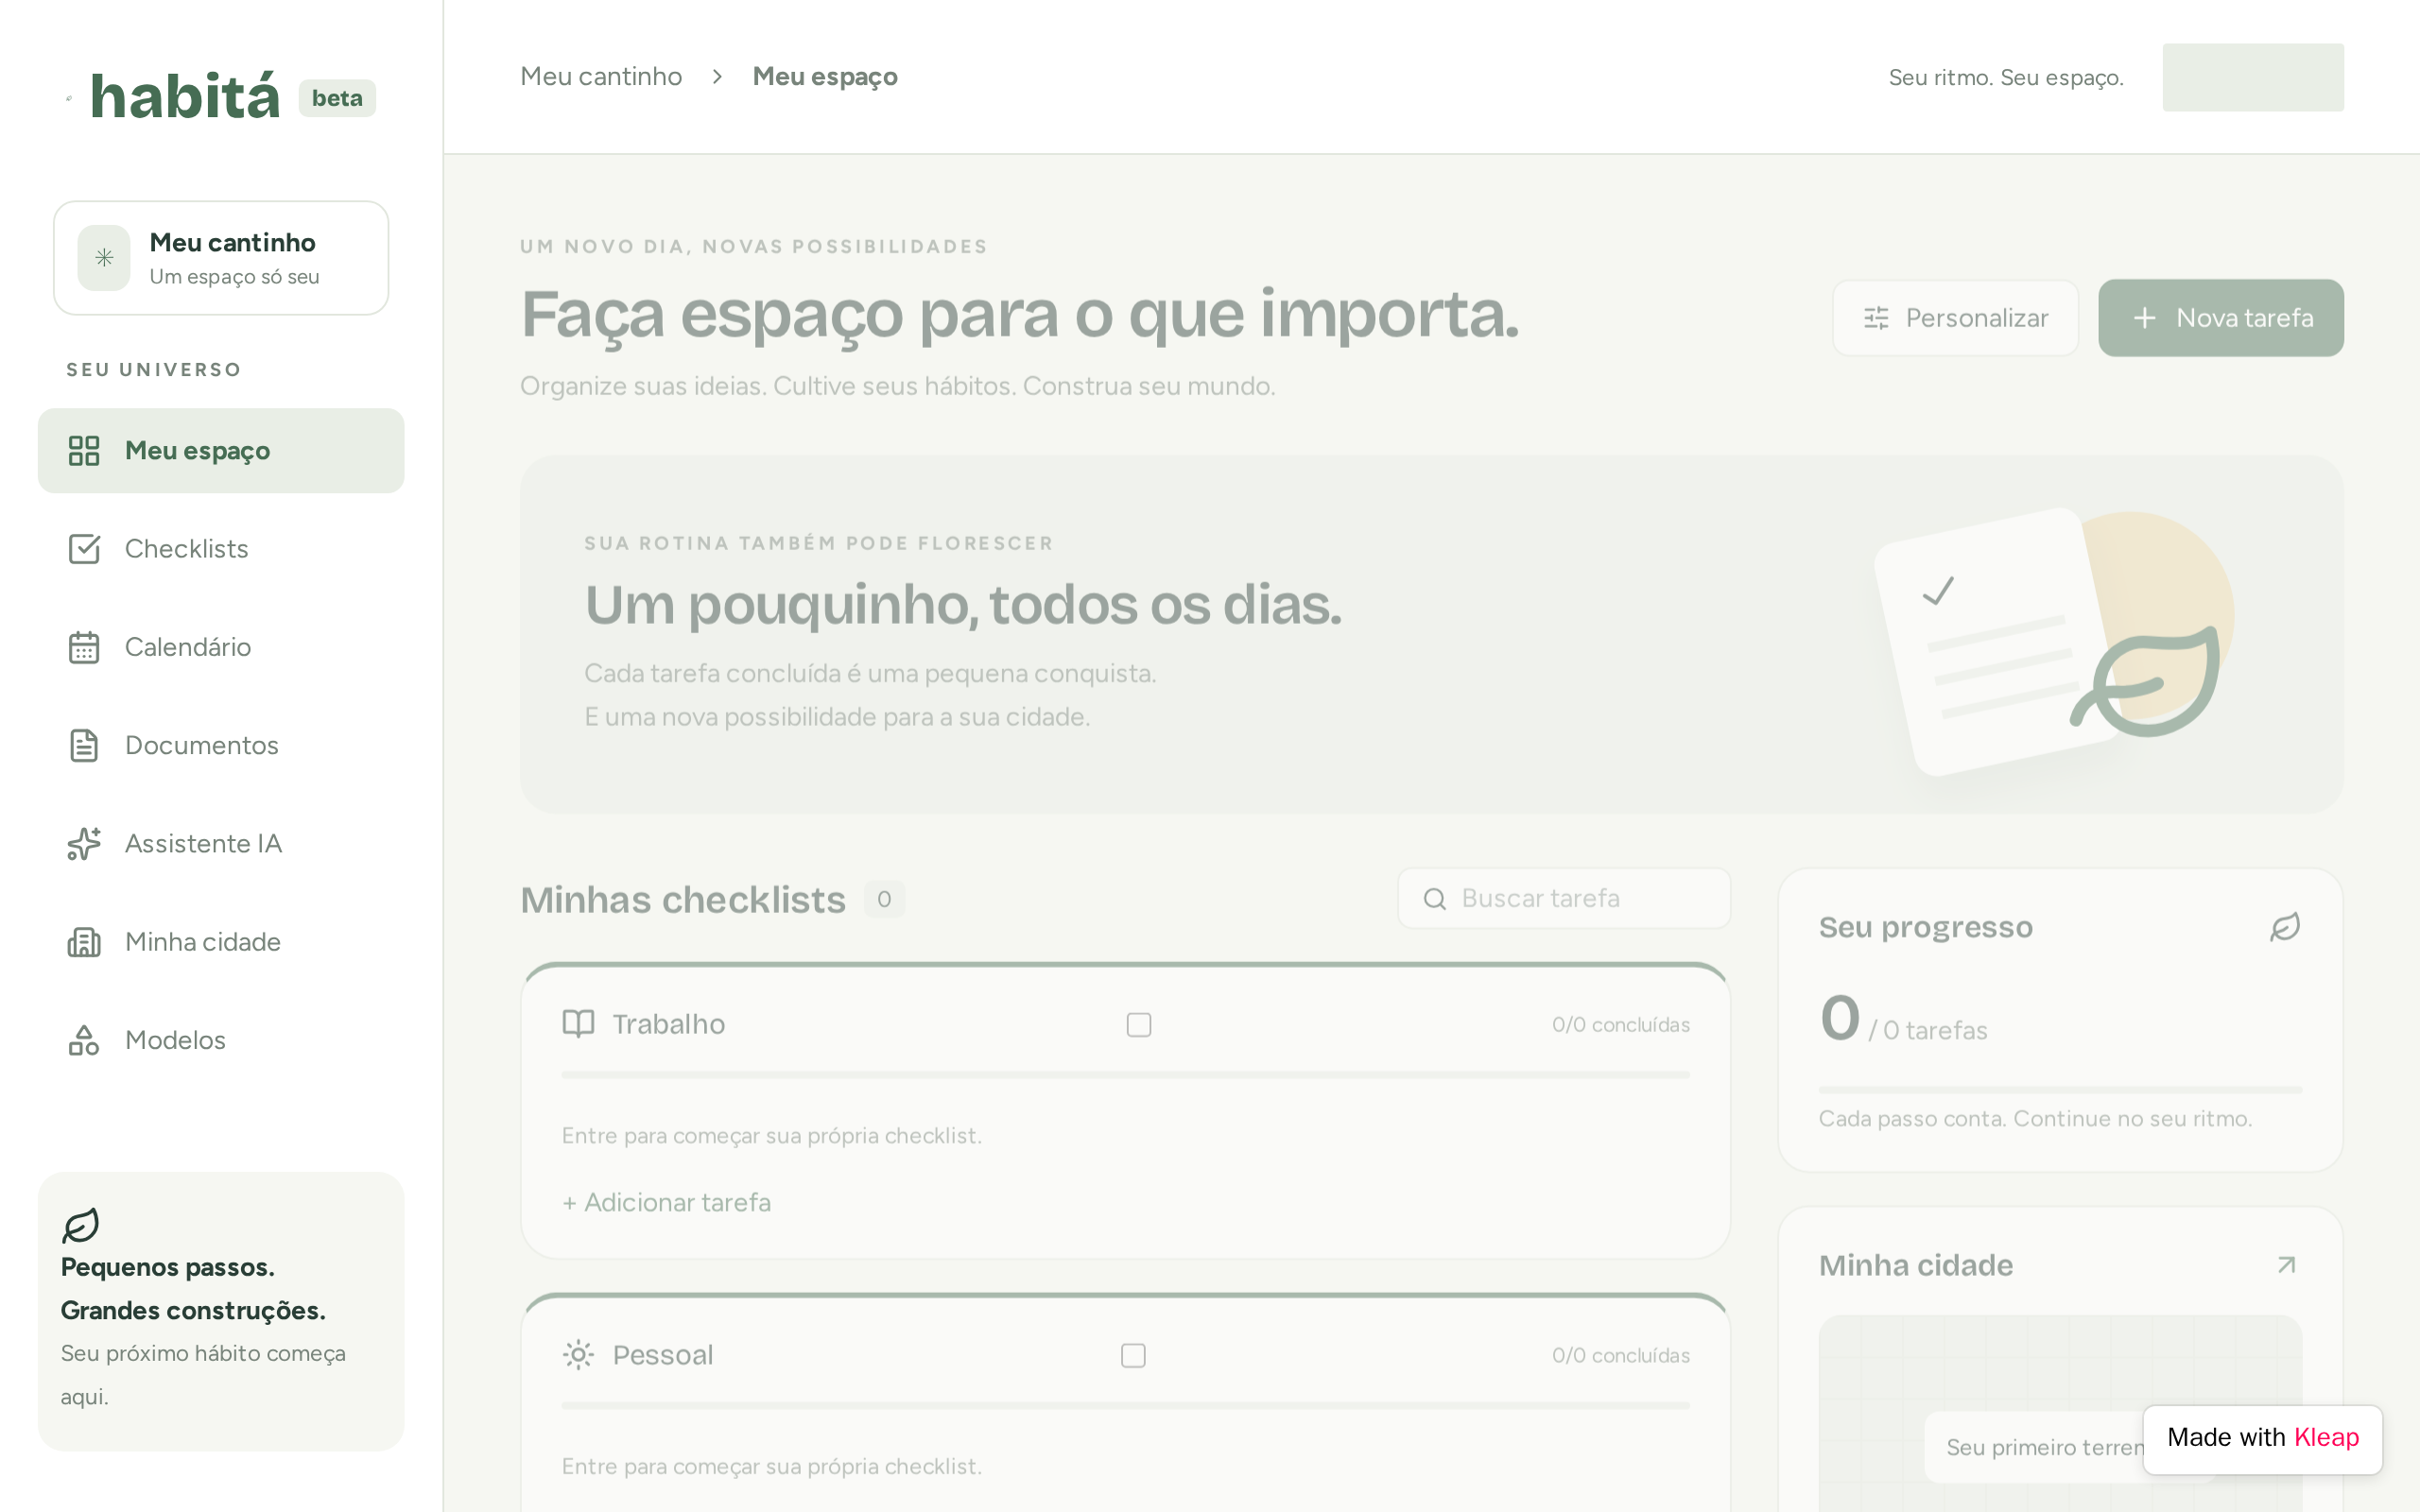The image size is (2420, 1512).
Task: Click Meu espaço breadcrumb text
Action: point(825,77)
